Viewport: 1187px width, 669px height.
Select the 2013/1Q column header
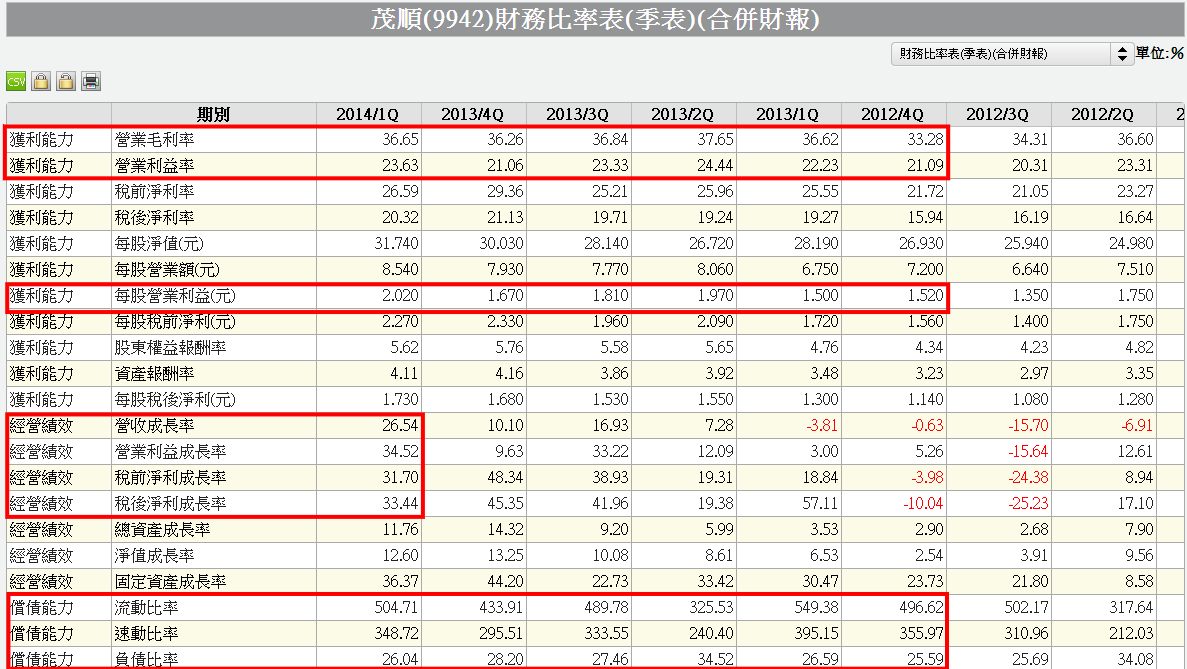coord(787,114)
